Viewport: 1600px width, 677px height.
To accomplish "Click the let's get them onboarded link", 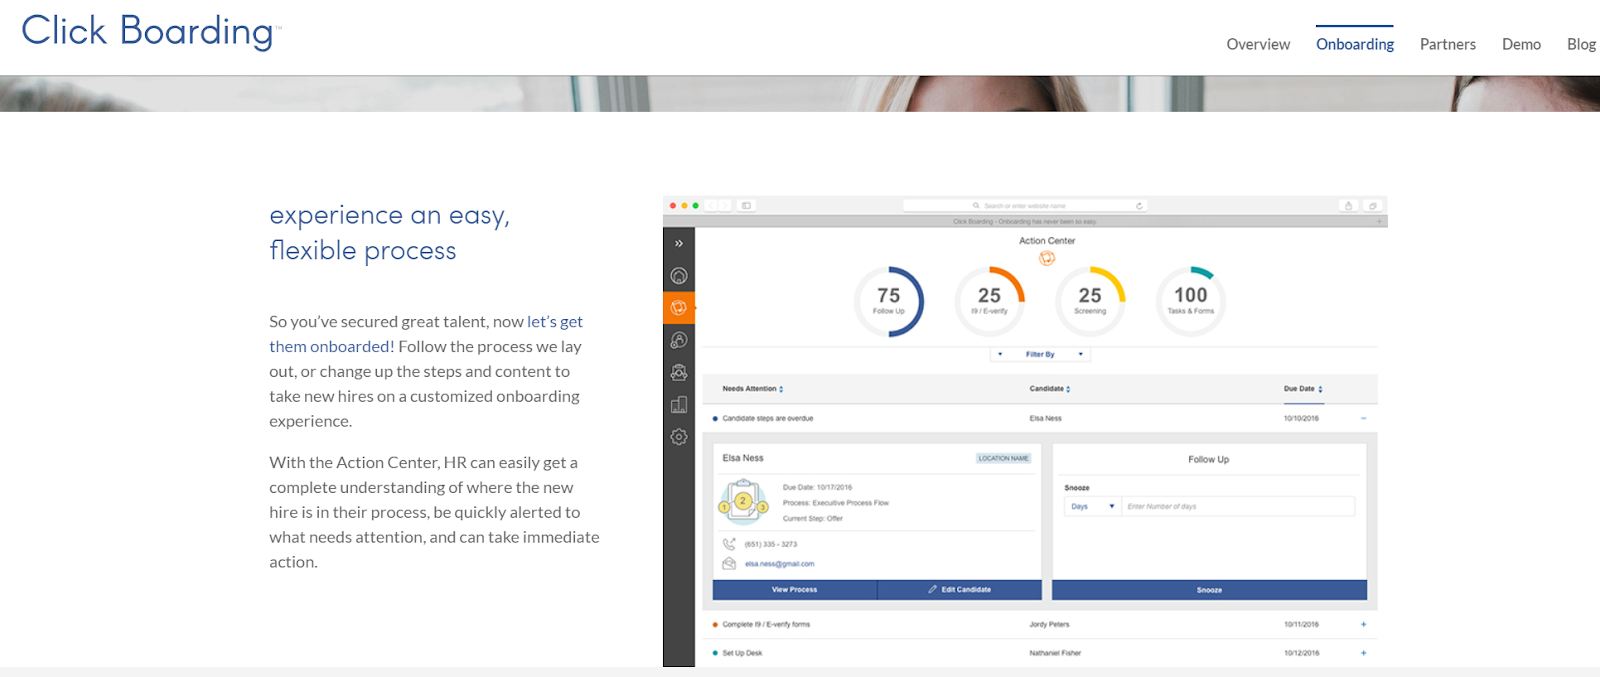I will [426, 334].
